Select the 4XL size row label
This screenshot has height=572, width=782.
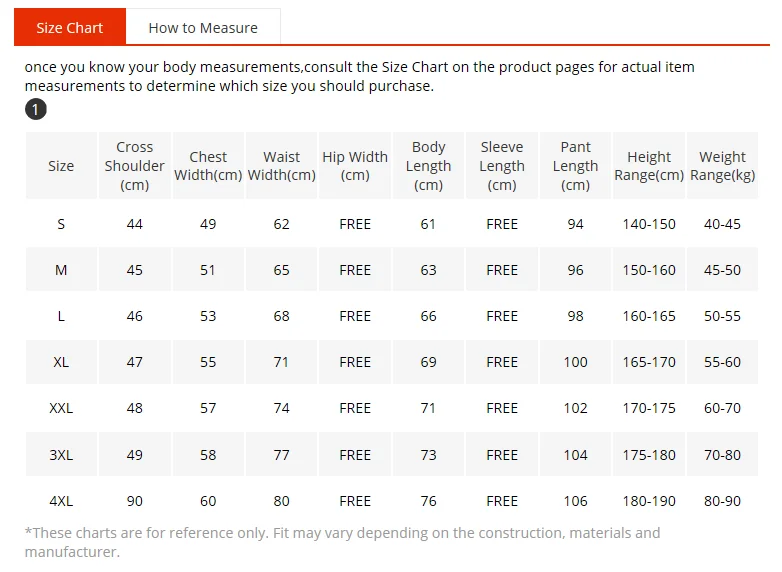[x=61, y=501]
